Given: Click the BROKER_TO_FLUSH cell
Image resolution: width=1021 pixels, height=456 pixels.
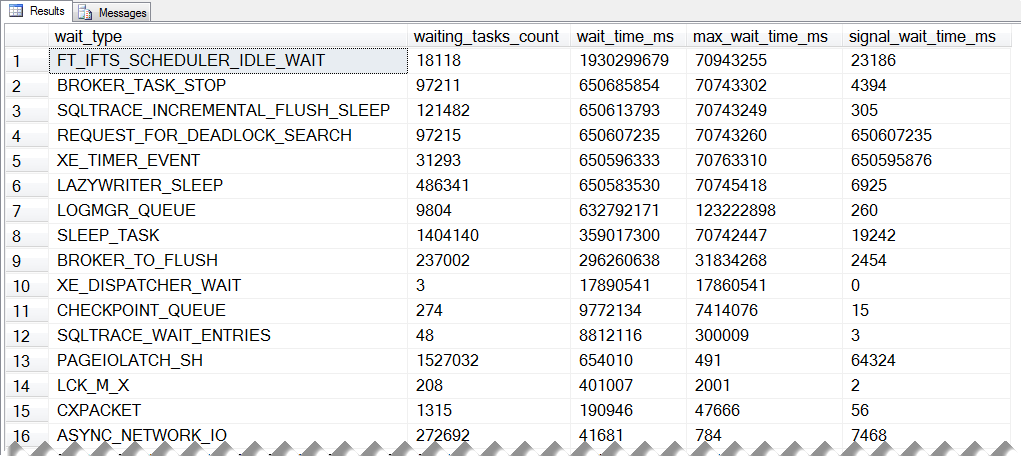Looking at the screenshot, I should pyautogui.click(x=229, y=261).
